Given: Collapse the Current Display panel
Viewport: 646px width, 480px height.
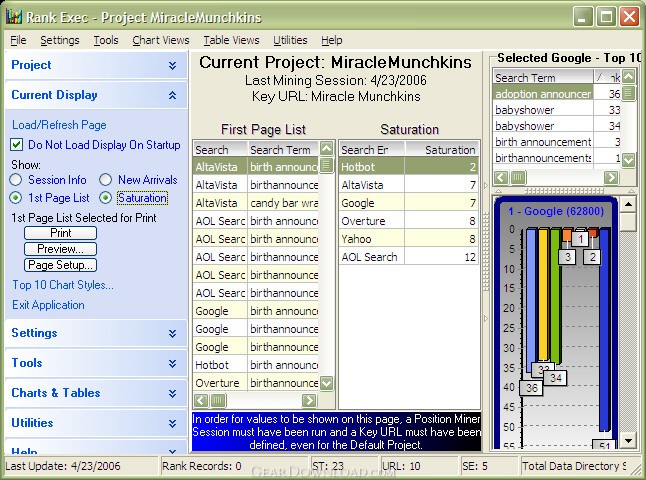Looking at the screenshot, I should click(172, 95).
